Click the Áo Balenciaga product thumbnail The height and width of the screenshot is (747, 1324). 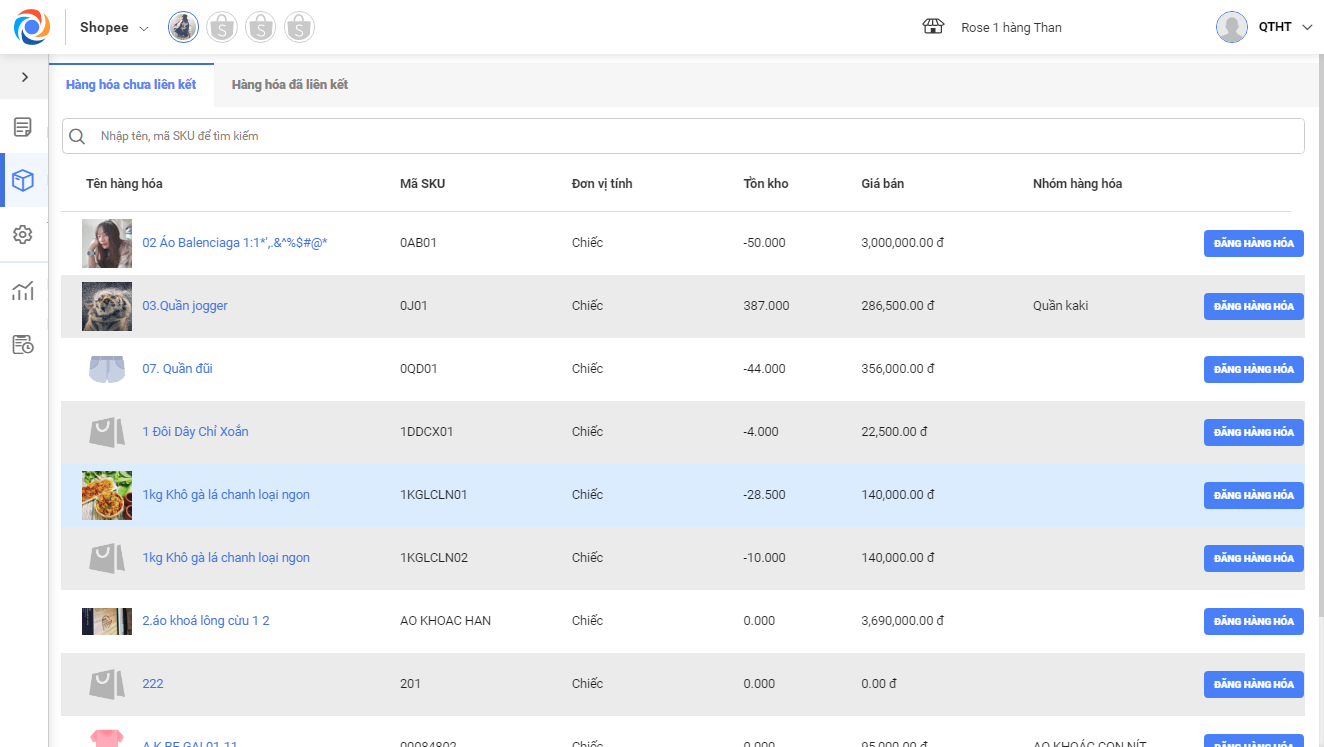click(107, 243)
